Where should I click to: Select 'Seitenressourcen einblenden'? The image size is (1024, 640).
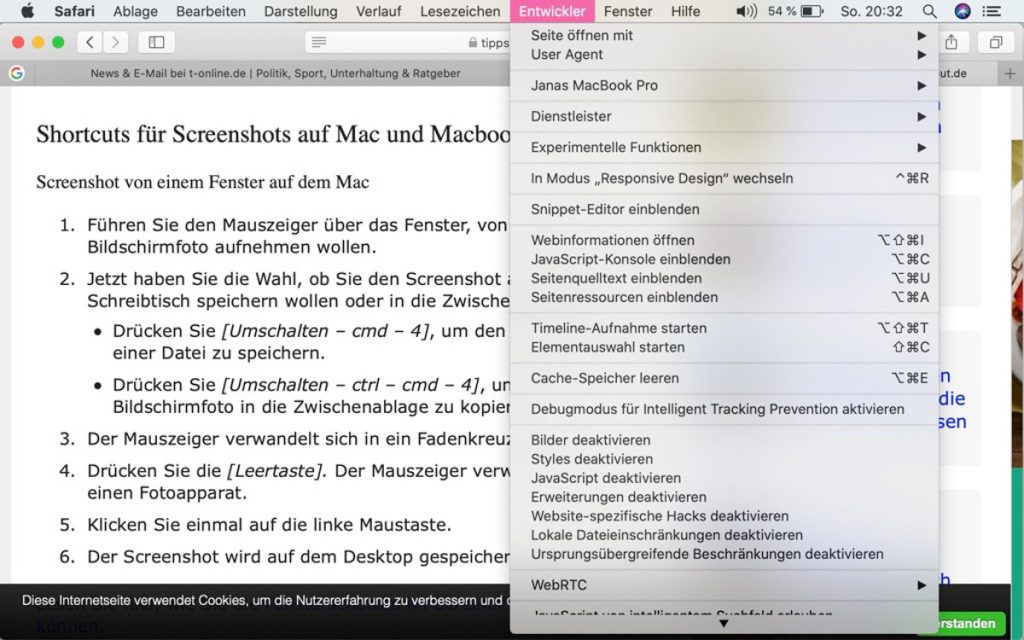[x=724, y=297]
